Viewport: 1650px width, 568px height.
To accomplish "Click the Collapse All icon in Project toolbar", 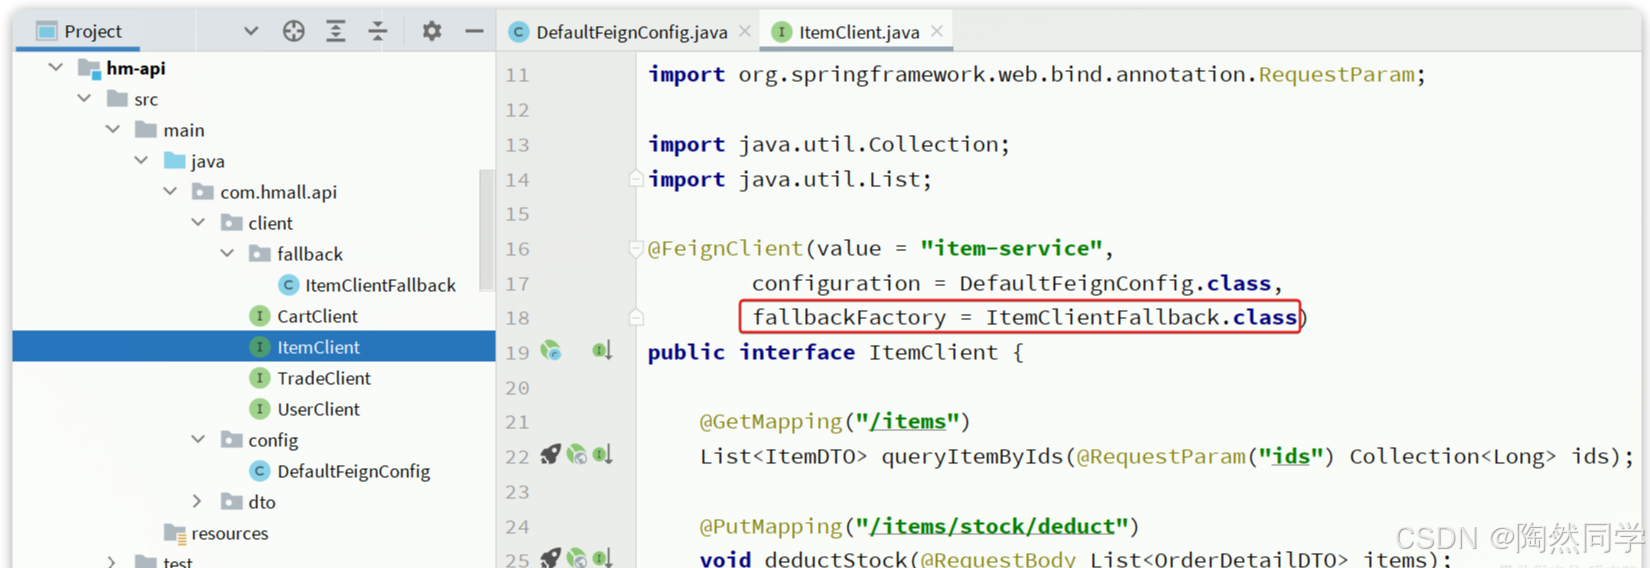I will pyautogui.click(x=378, y=31).
